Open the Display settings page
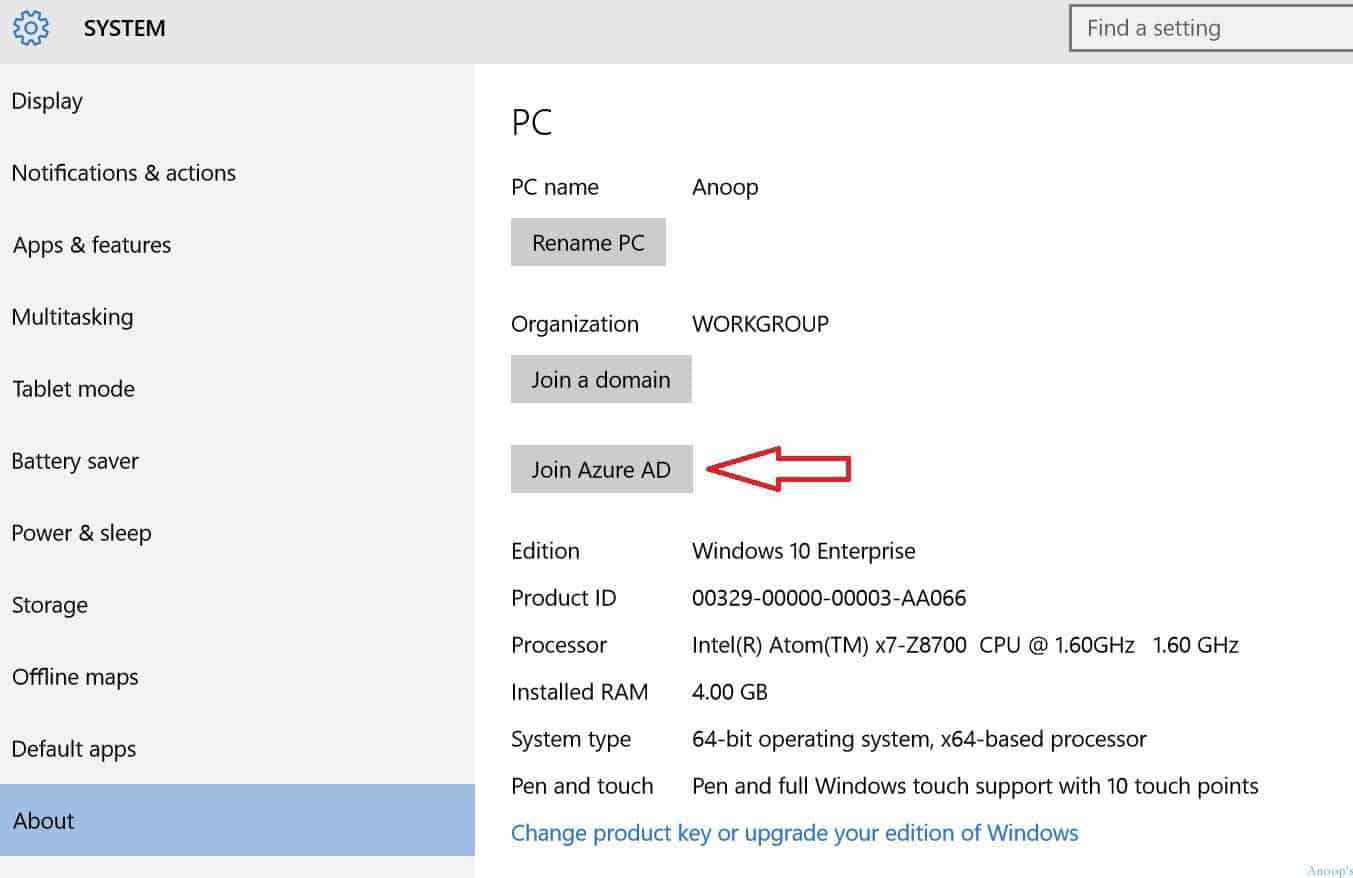Viewport: 1353px width, 878px height. pyautogui.click(x=237, y=101)
